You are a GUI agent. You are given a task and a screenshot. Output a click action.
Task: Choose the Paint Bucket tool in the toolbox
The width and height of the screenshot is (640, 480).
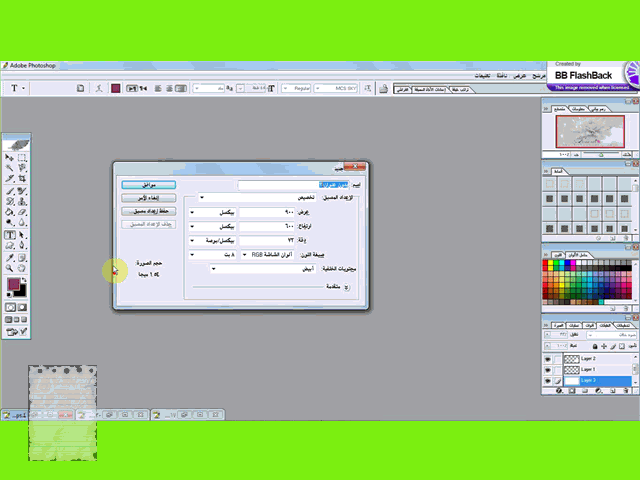click(10, 212)
